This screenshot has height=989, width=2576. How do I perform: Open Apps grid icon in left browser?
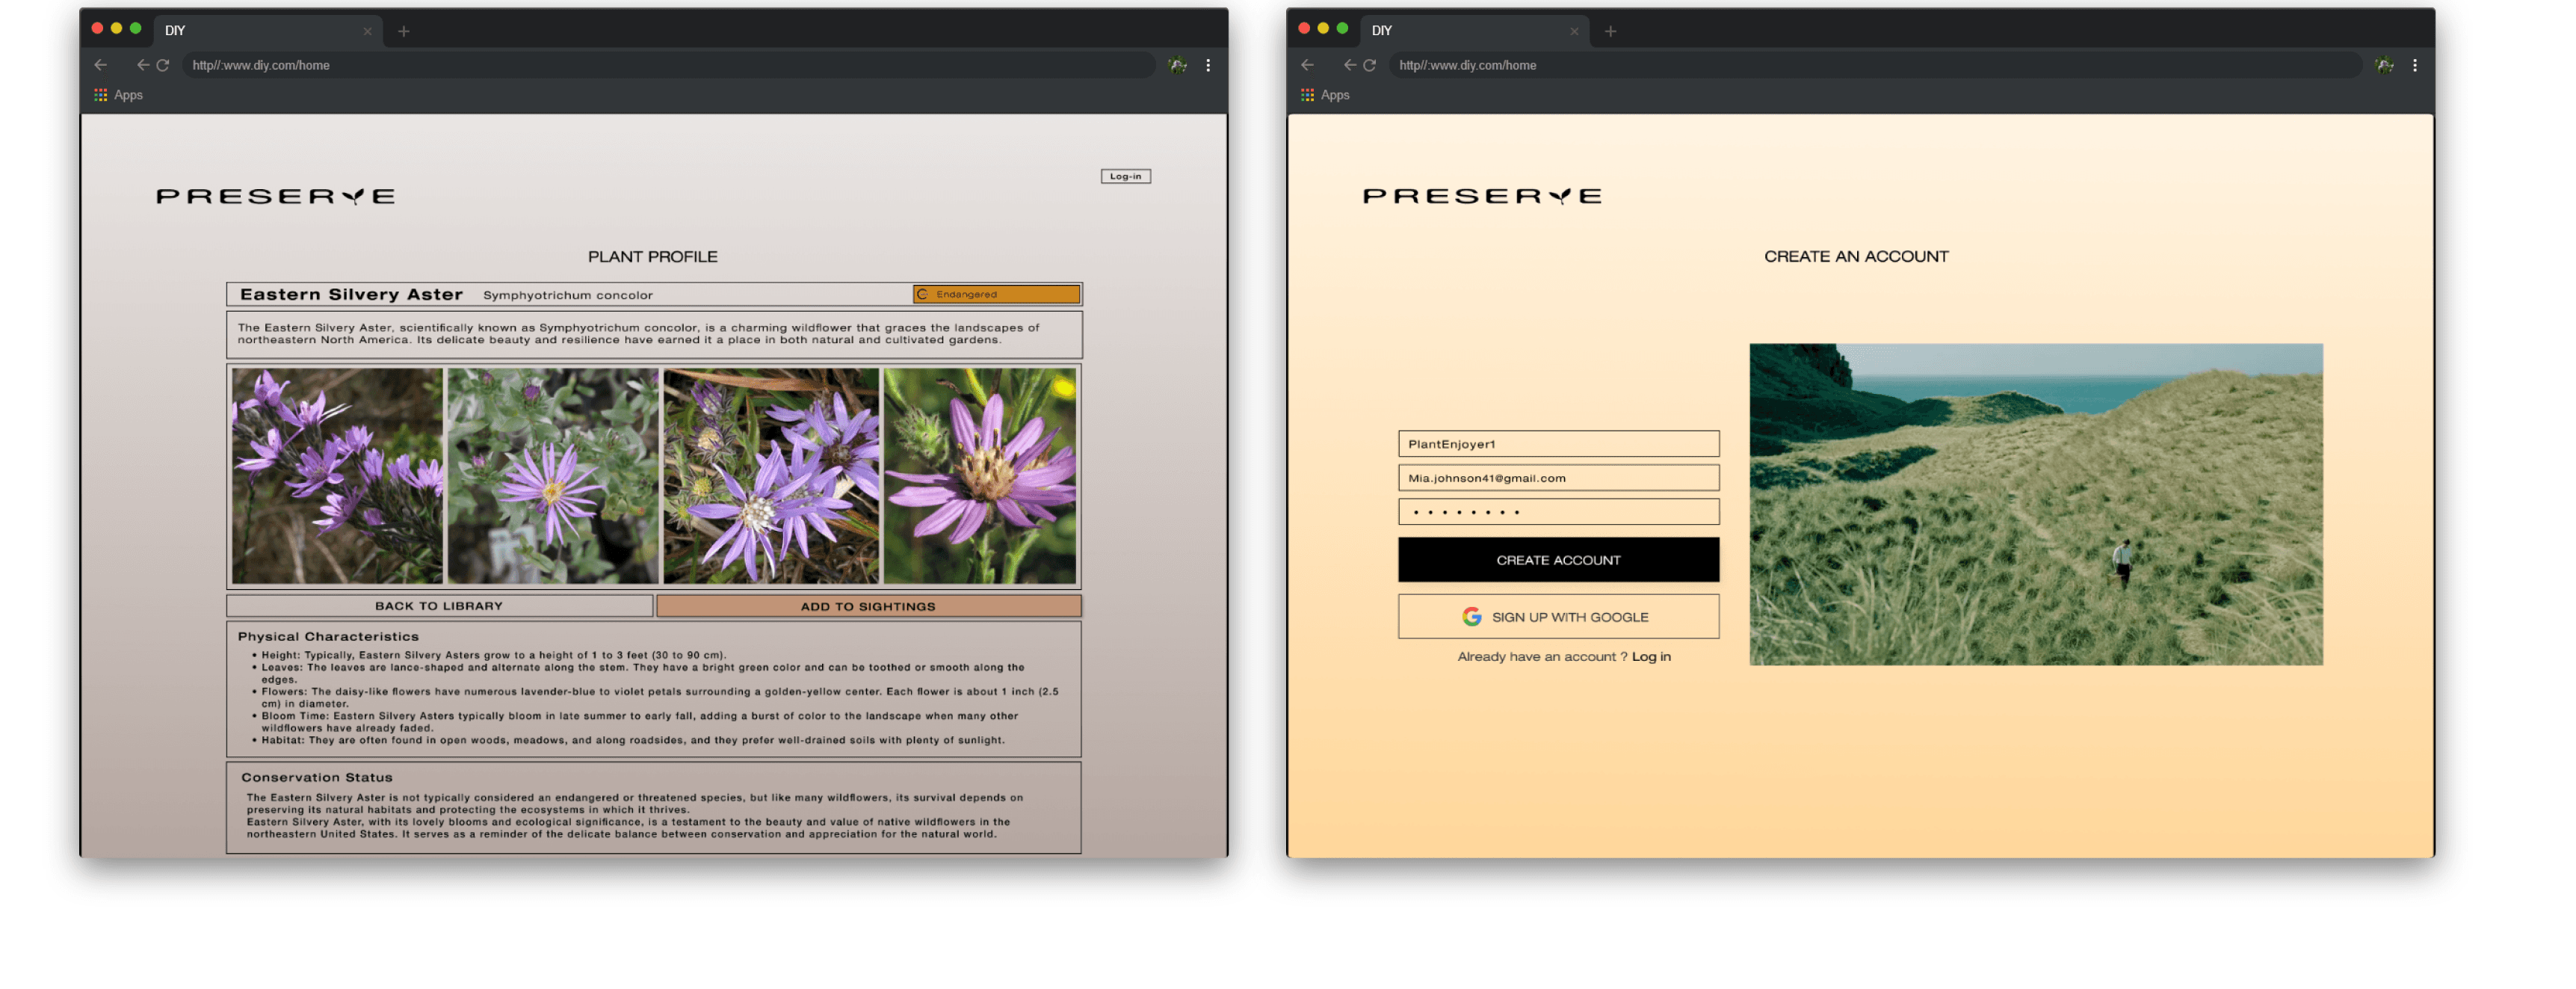pyautogui.click(x=101, y=95)
